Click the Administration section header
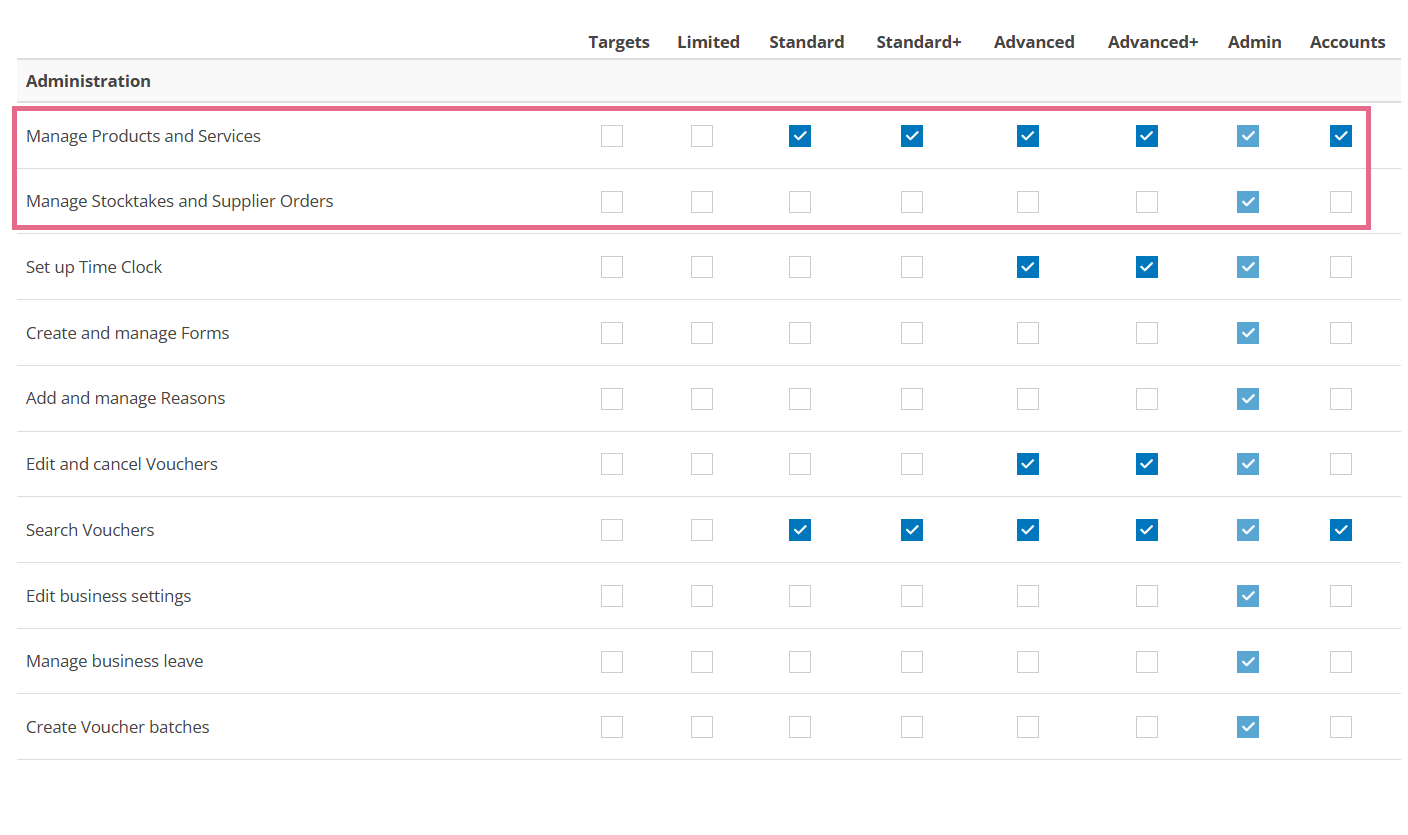Screen dimensions: 1408x835 click(x=88, y=81)
